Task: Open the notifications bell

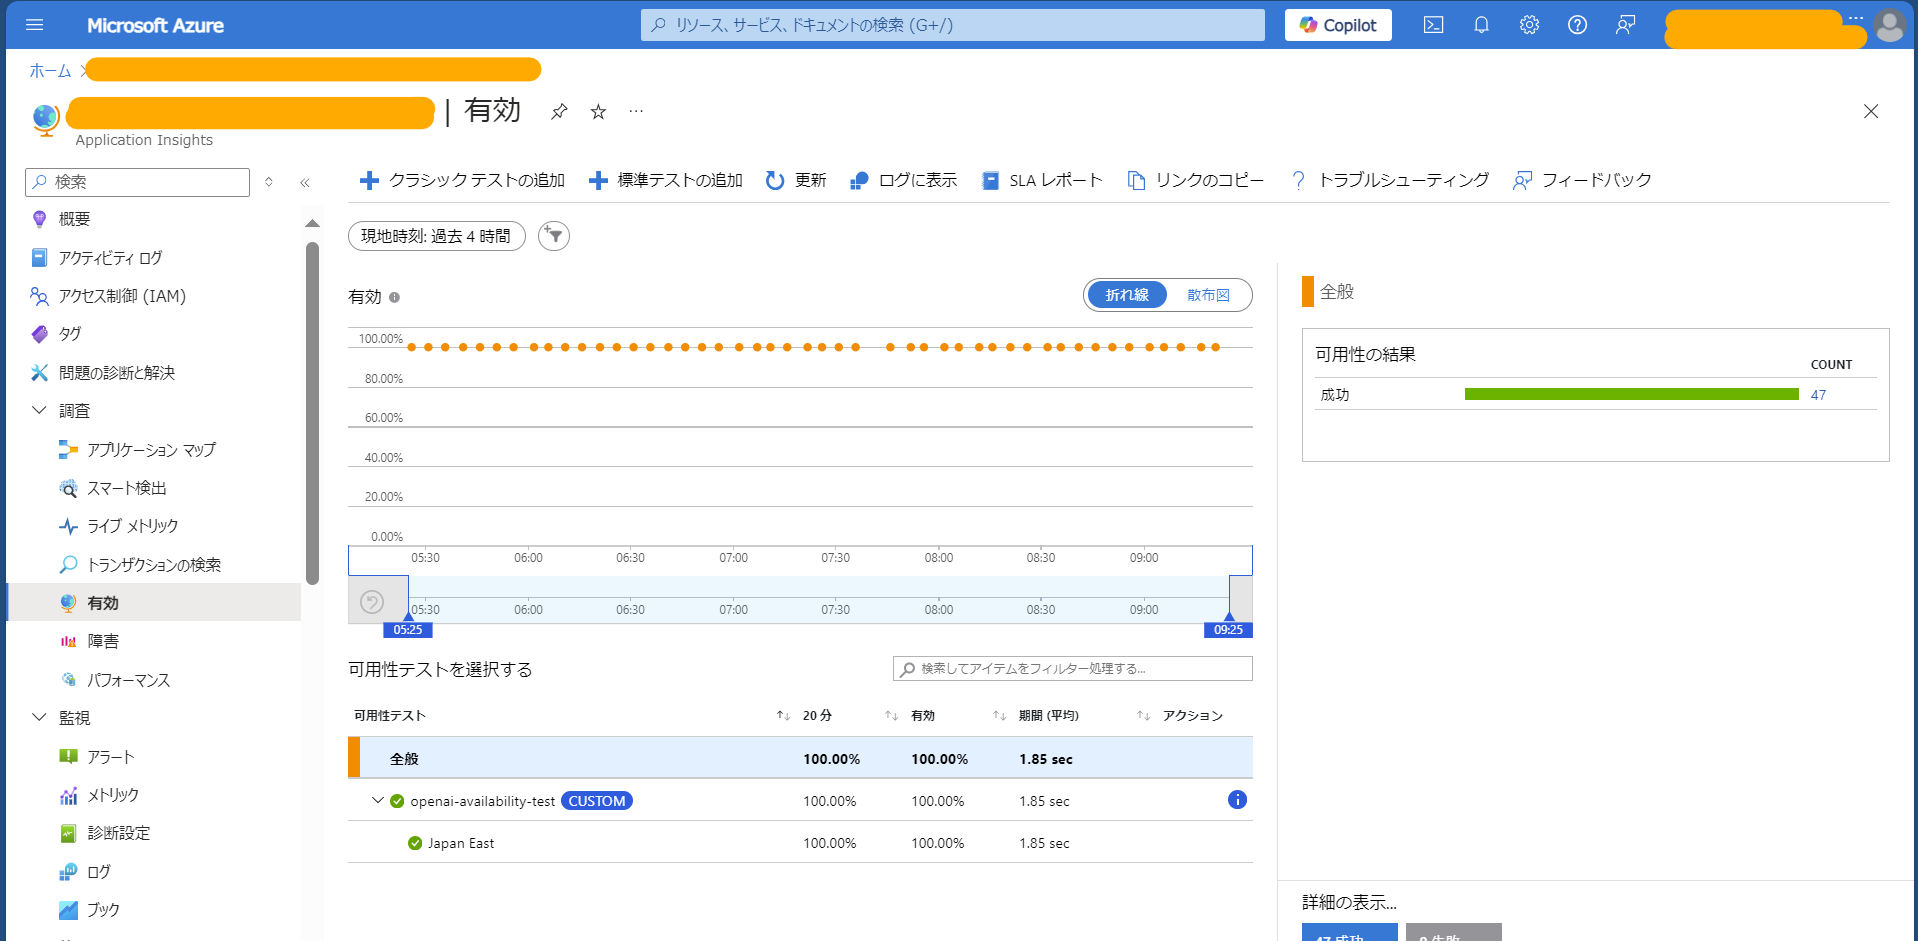Action: tap(1481, 25)
